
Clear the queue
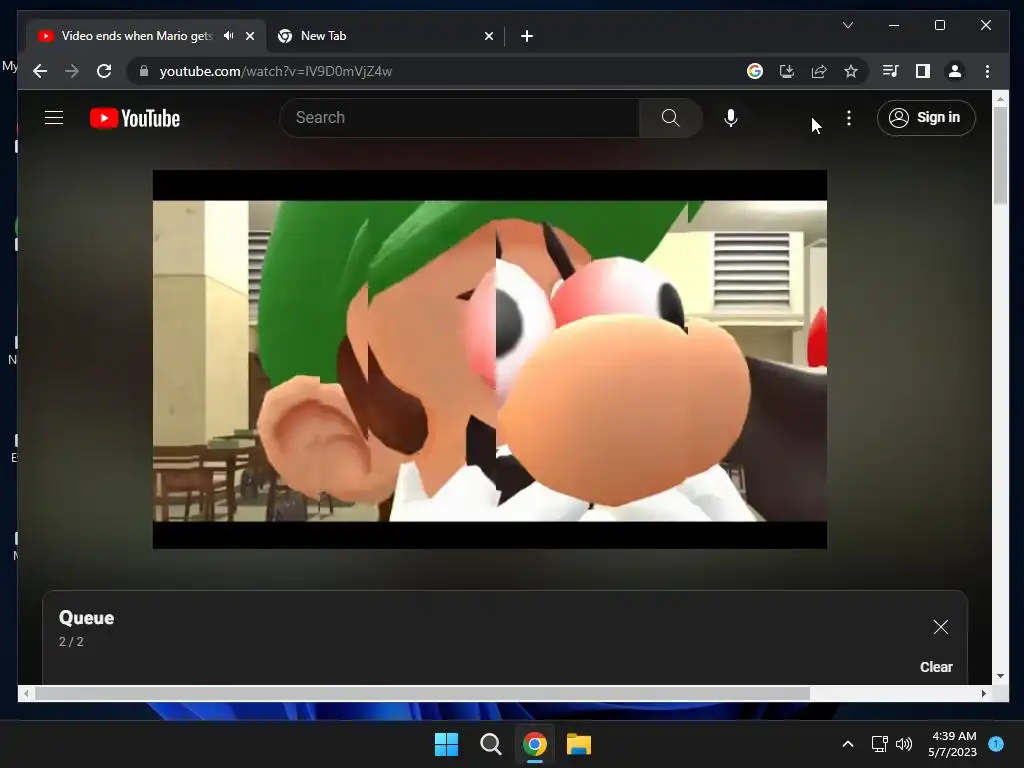(936, 667)
